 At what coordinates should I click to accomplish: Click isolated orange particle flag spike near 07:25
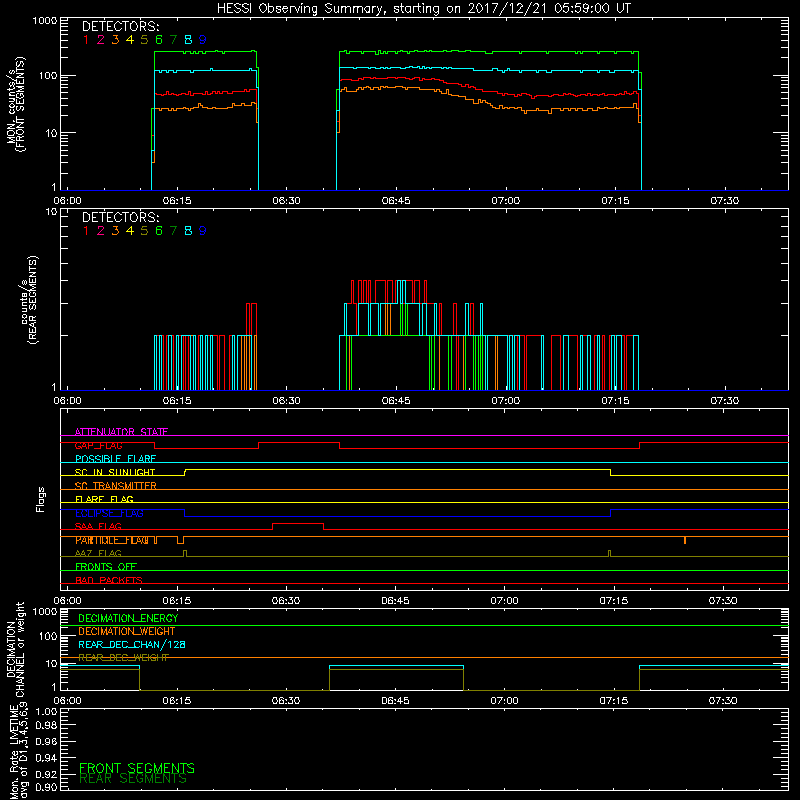[x=685, y=540]
